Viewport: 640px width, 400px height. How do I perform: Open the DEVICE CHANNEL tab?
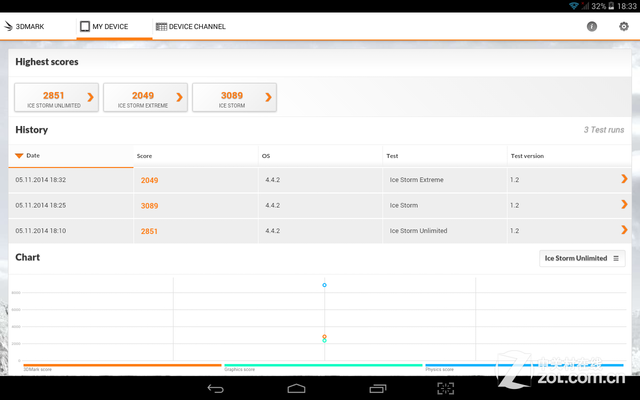[x=190, y=27]
